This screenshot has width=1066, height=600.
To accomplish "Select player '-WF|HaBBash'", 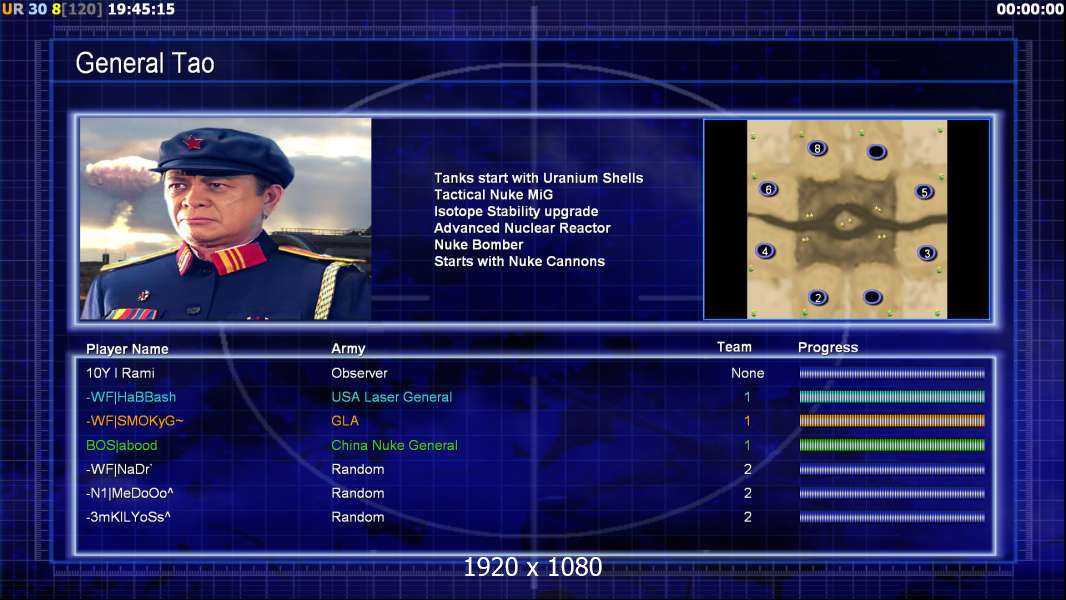I will (x=131, y=397).
